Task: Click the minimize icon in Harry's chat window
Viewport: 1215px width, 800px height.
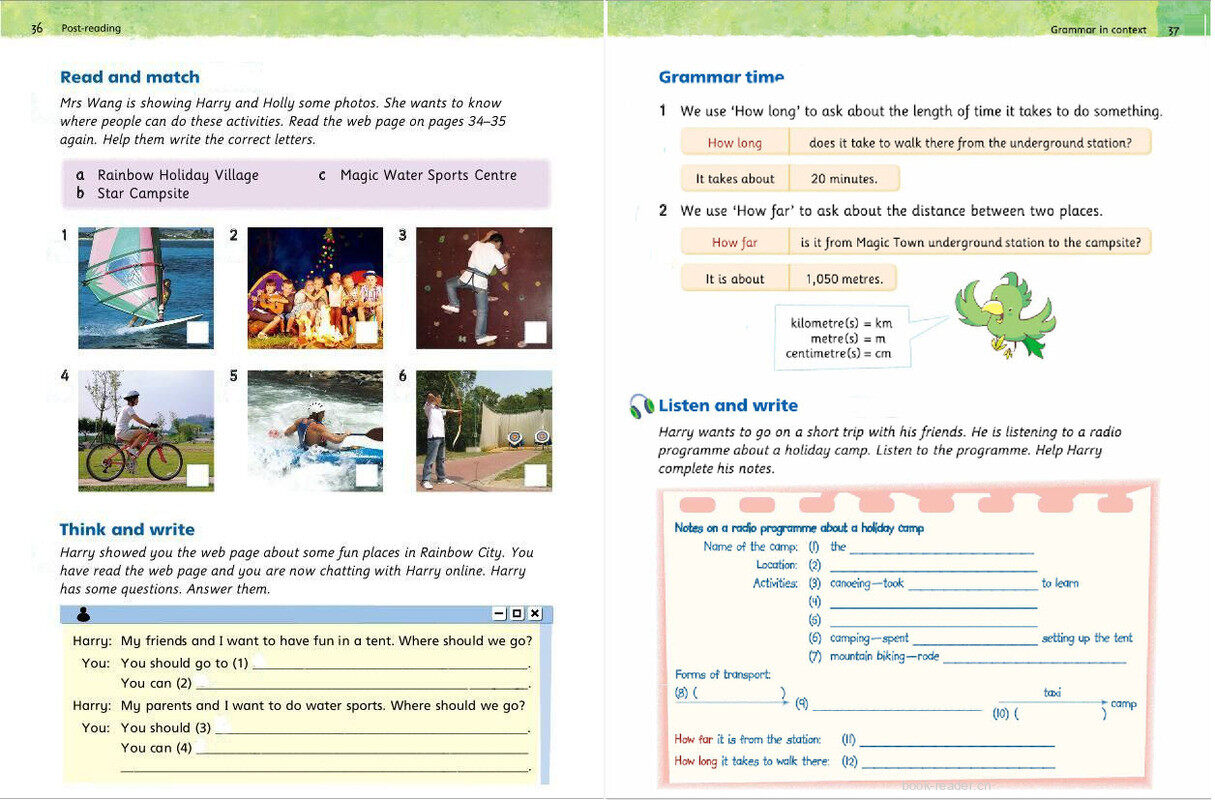Action: coord(499,613)
